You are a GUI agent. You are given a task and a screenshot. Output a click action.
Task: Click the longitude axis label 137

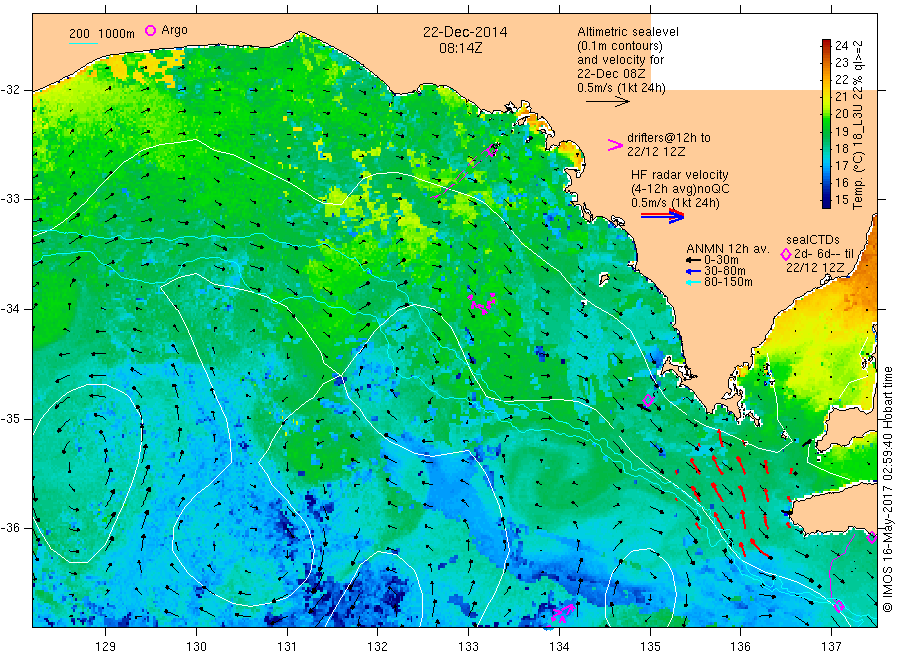pos(831,647)
